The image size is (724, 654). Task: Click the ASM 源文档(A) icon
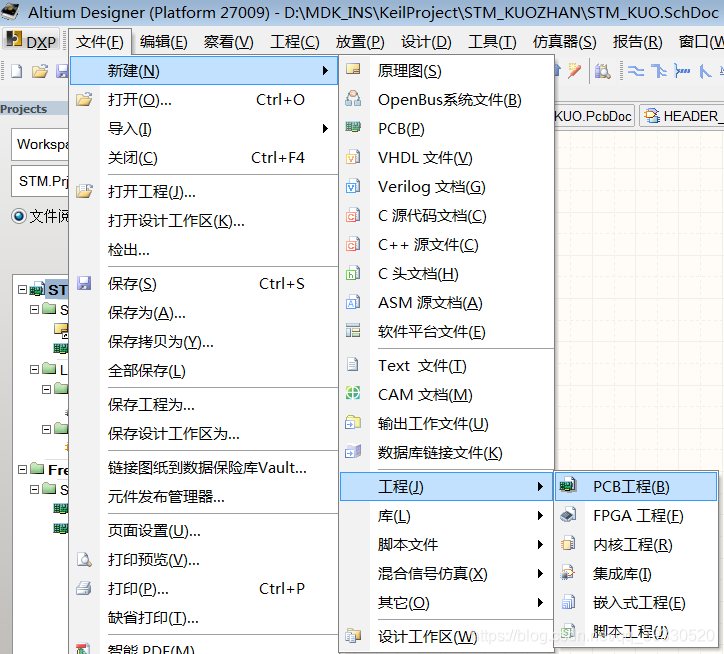(353, 303)
